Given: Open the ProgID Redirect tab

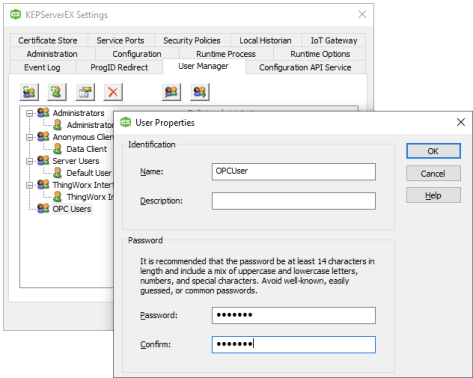Looking at the screenshot, I should point(119,67).
